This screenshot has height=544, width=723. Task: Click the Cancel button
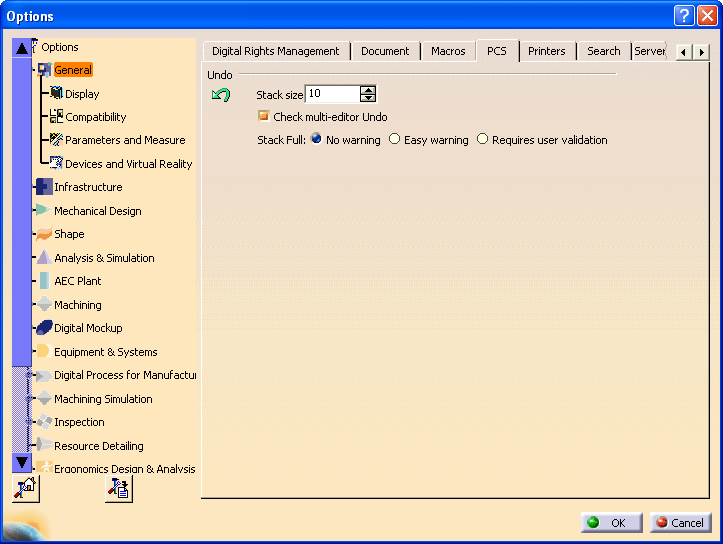(680, 523)
